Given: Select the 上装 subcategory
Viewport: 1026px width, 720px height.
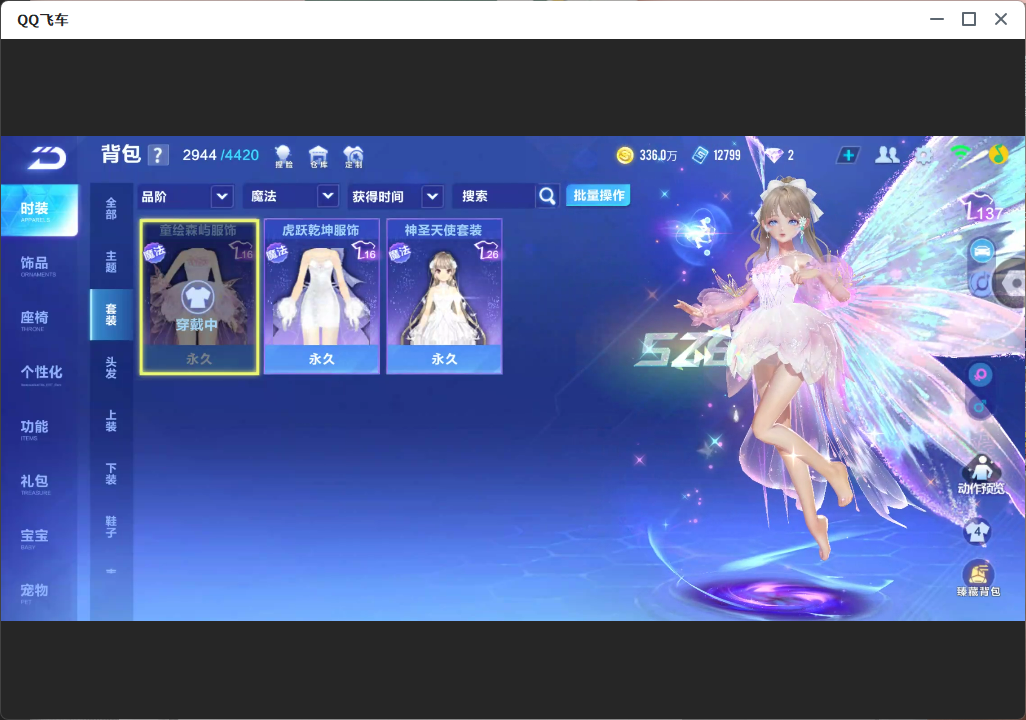Looking at the screenshot, I should point(111,421).
